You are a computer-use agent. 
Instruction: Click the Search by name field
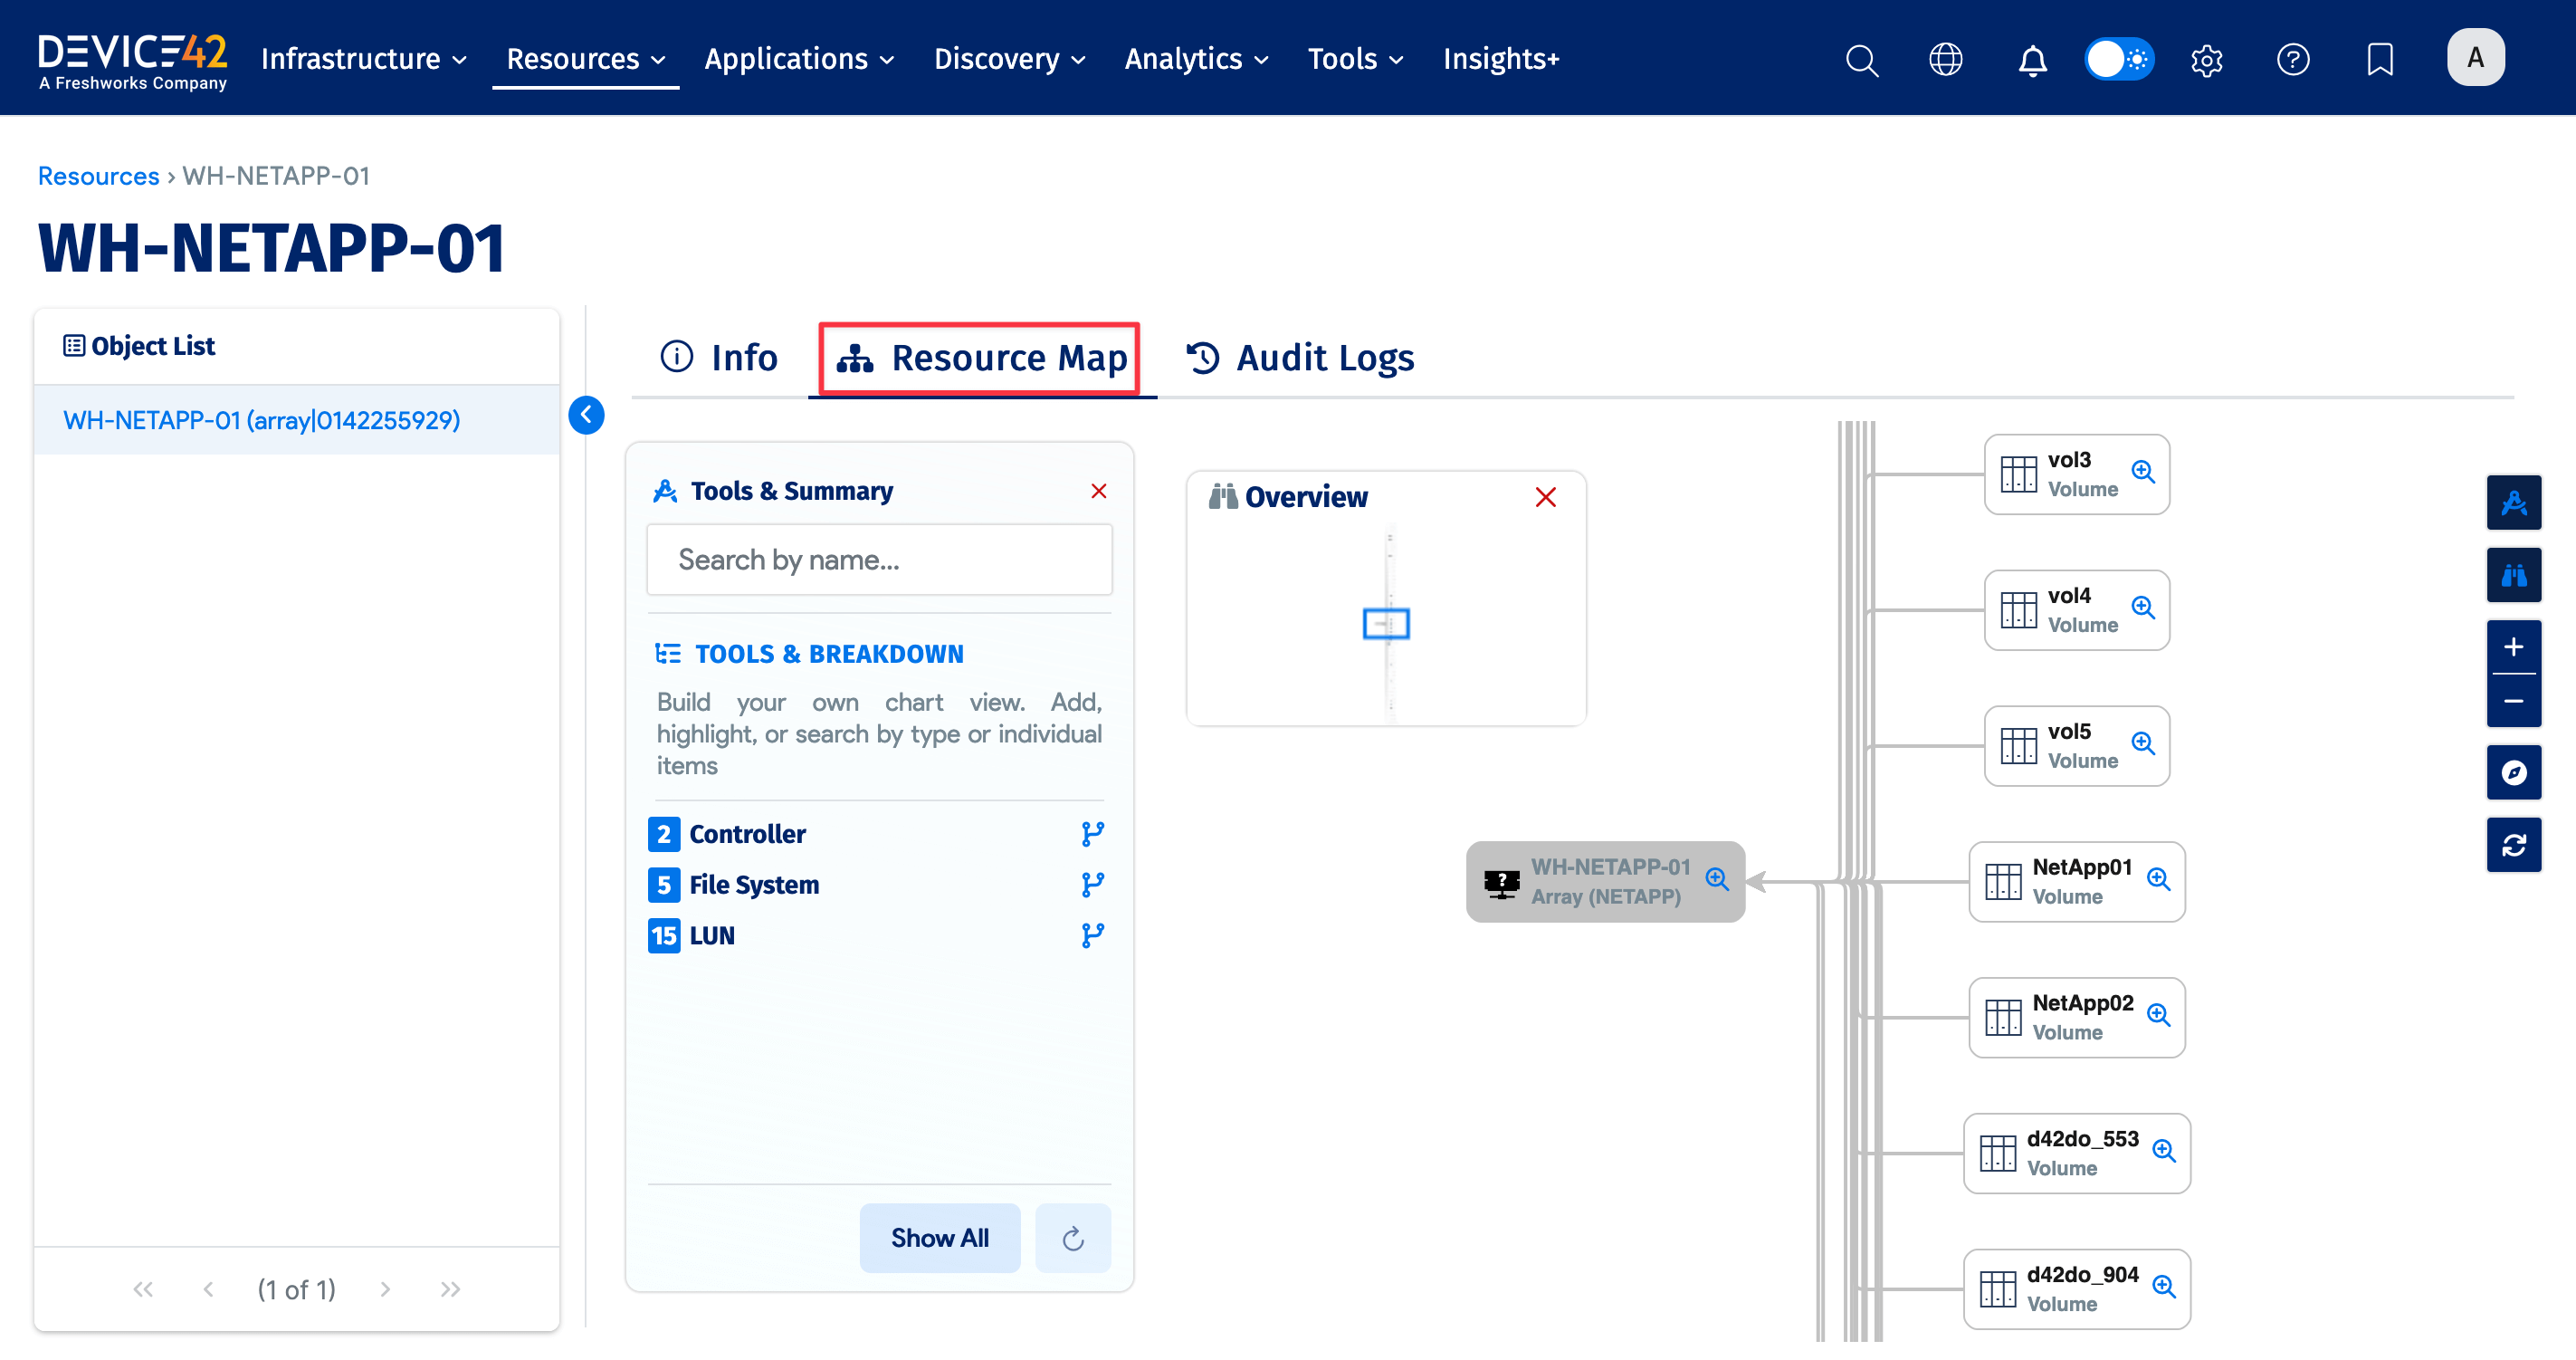[x=879, y=560]
